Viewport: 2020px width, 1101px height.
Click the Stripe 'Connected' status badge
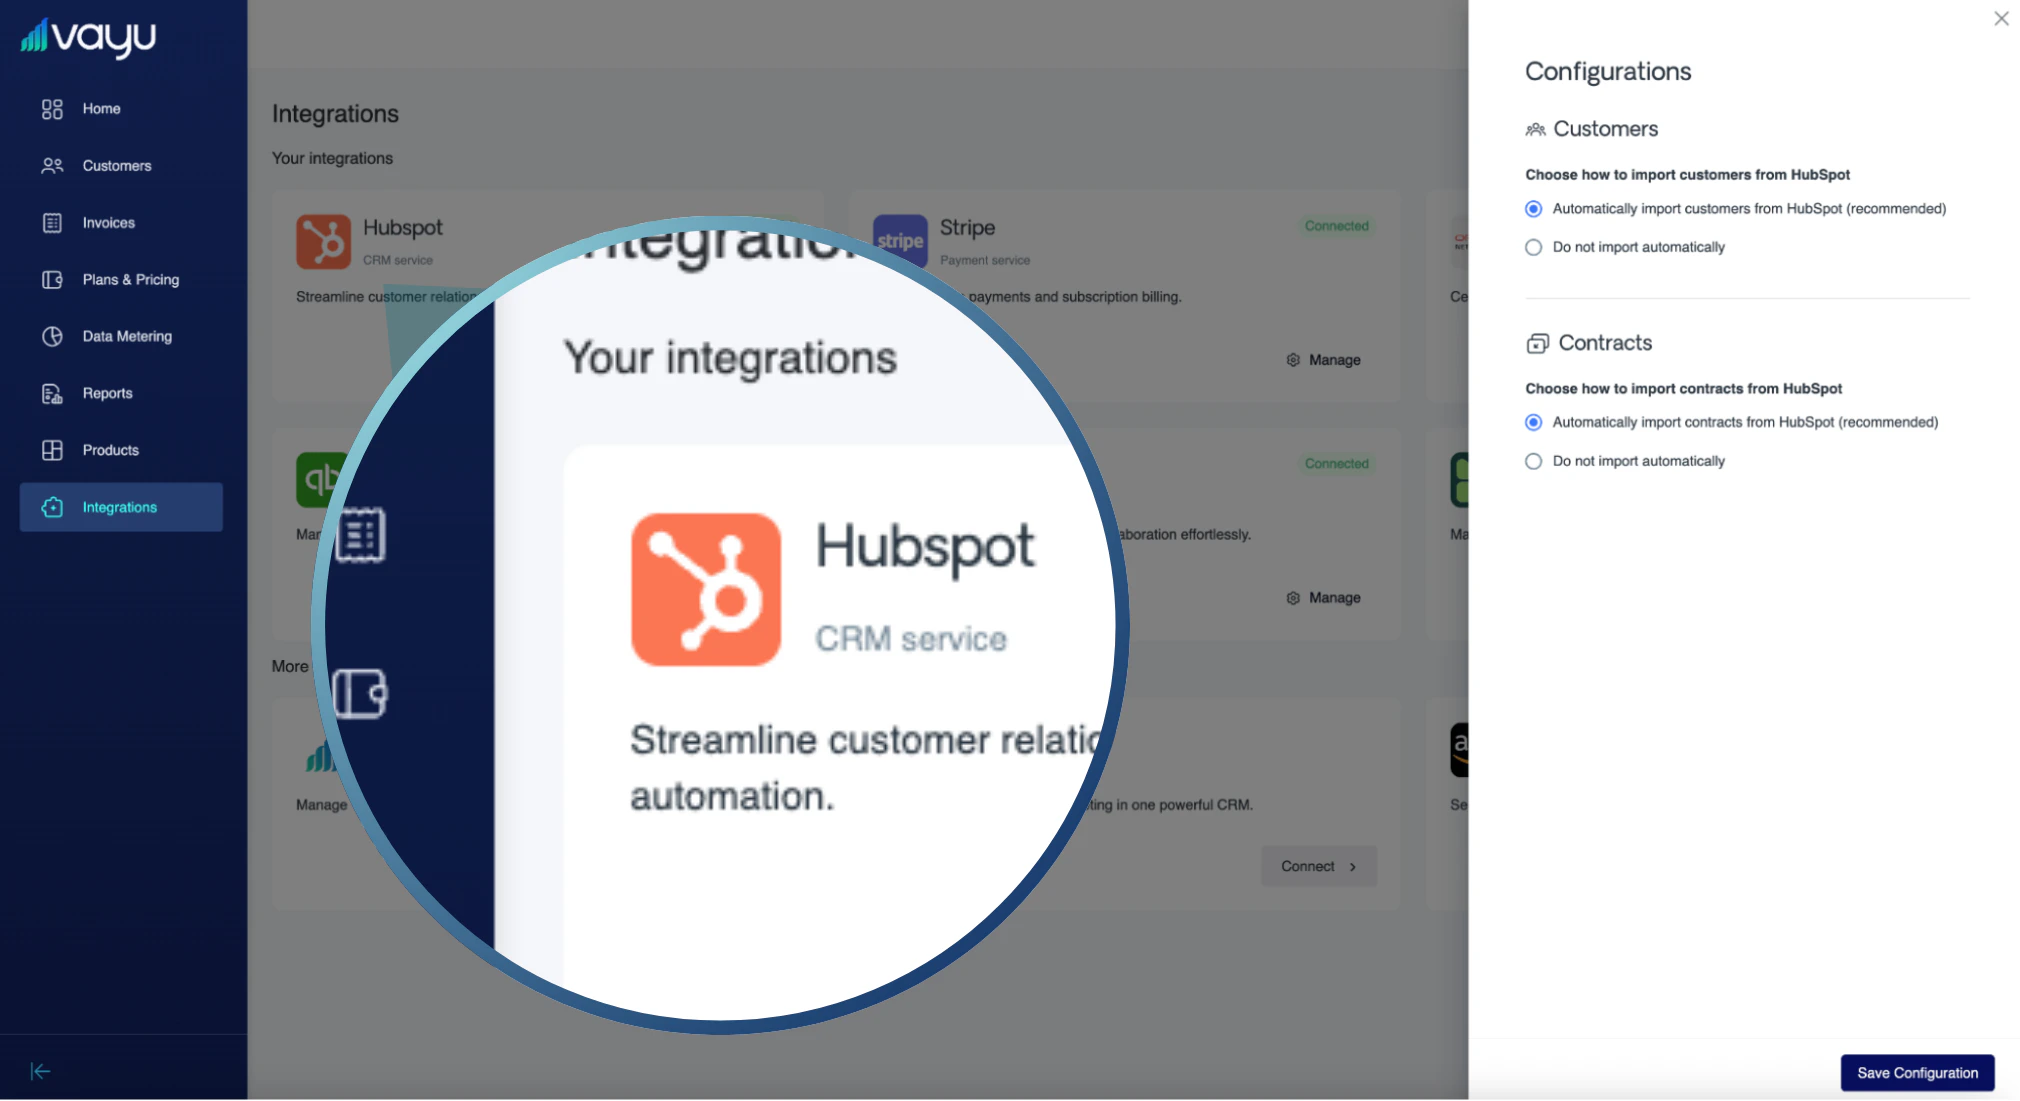click(1336, 226)
